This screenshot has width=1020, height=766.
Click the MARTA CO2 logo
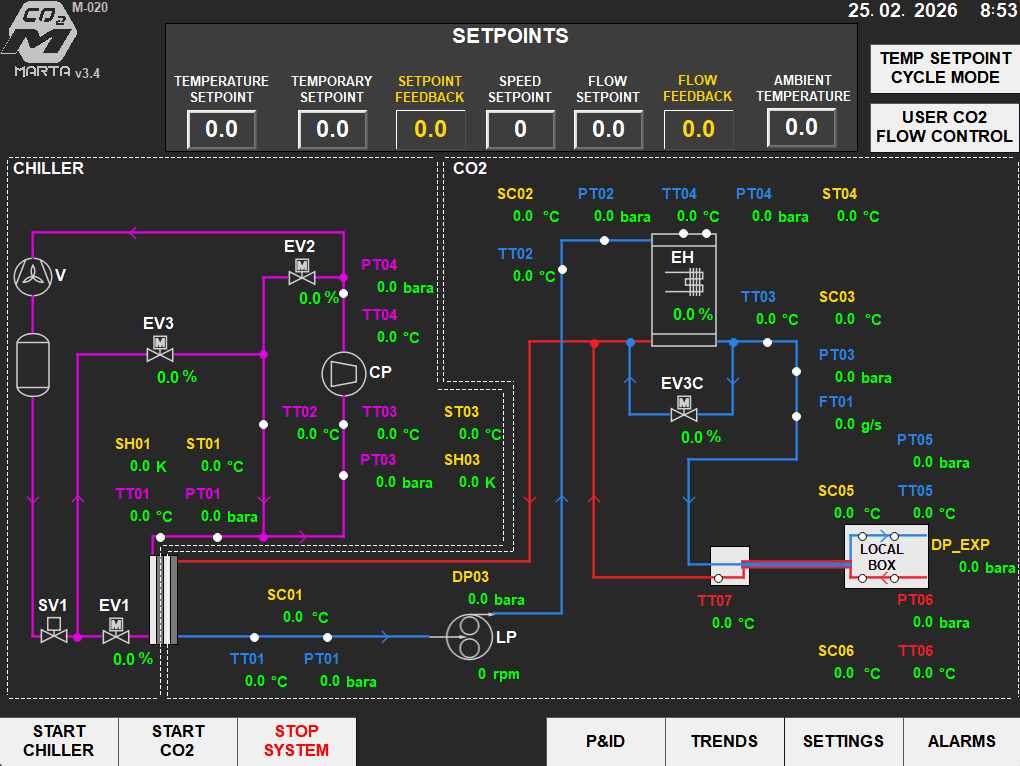point(42,40)
